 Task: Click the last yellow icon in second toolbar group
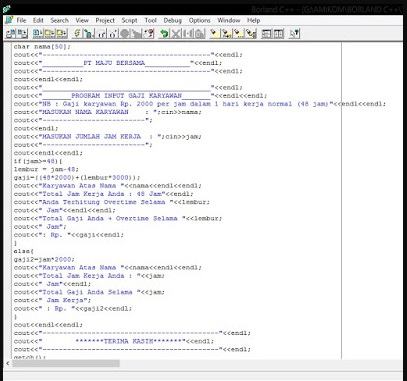tap(62, 33)
